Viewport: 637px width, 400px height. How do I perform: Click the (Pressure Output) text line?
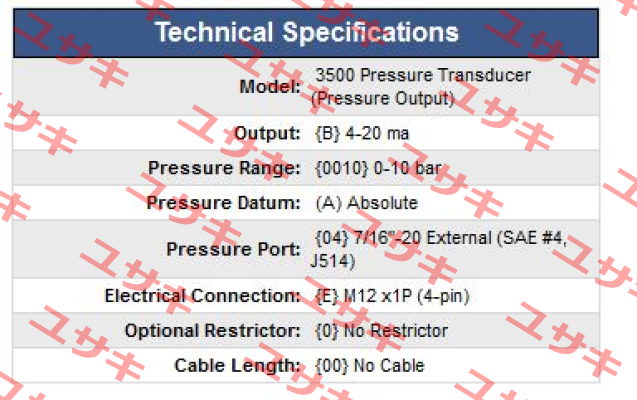(x=383, y=99)
